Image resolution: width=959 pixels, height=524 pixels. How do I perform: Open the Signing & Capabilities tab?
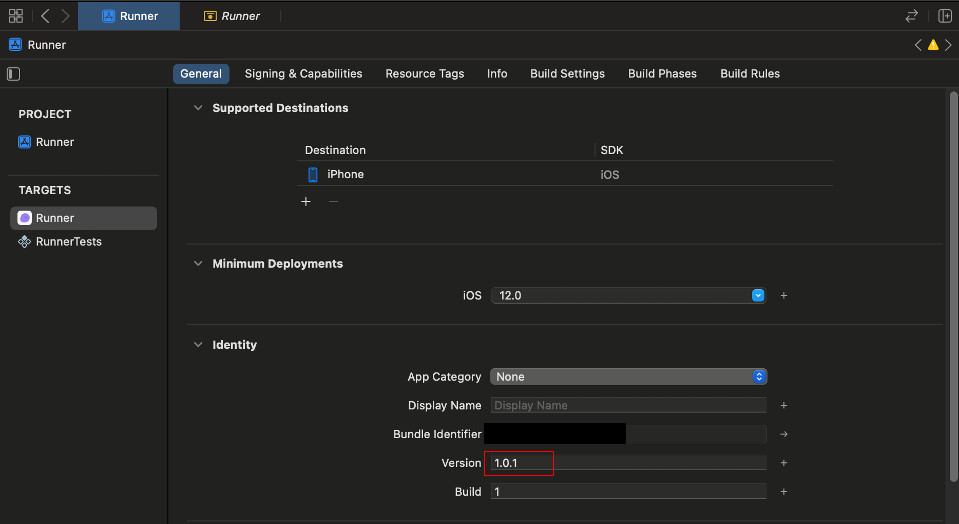(303, 73)
